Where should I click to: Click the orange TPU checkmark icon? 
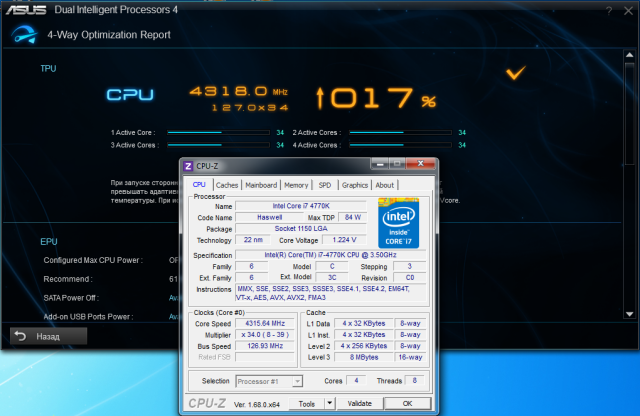click(516, 73)
